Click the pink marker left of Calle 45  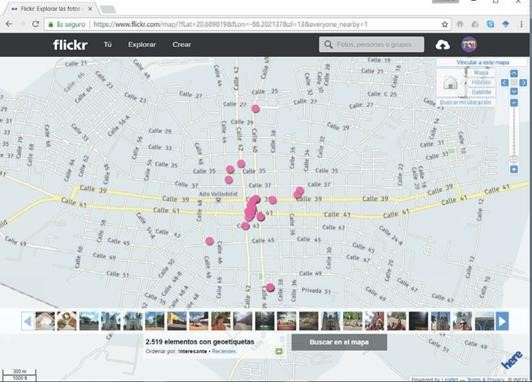pos(210,241)
